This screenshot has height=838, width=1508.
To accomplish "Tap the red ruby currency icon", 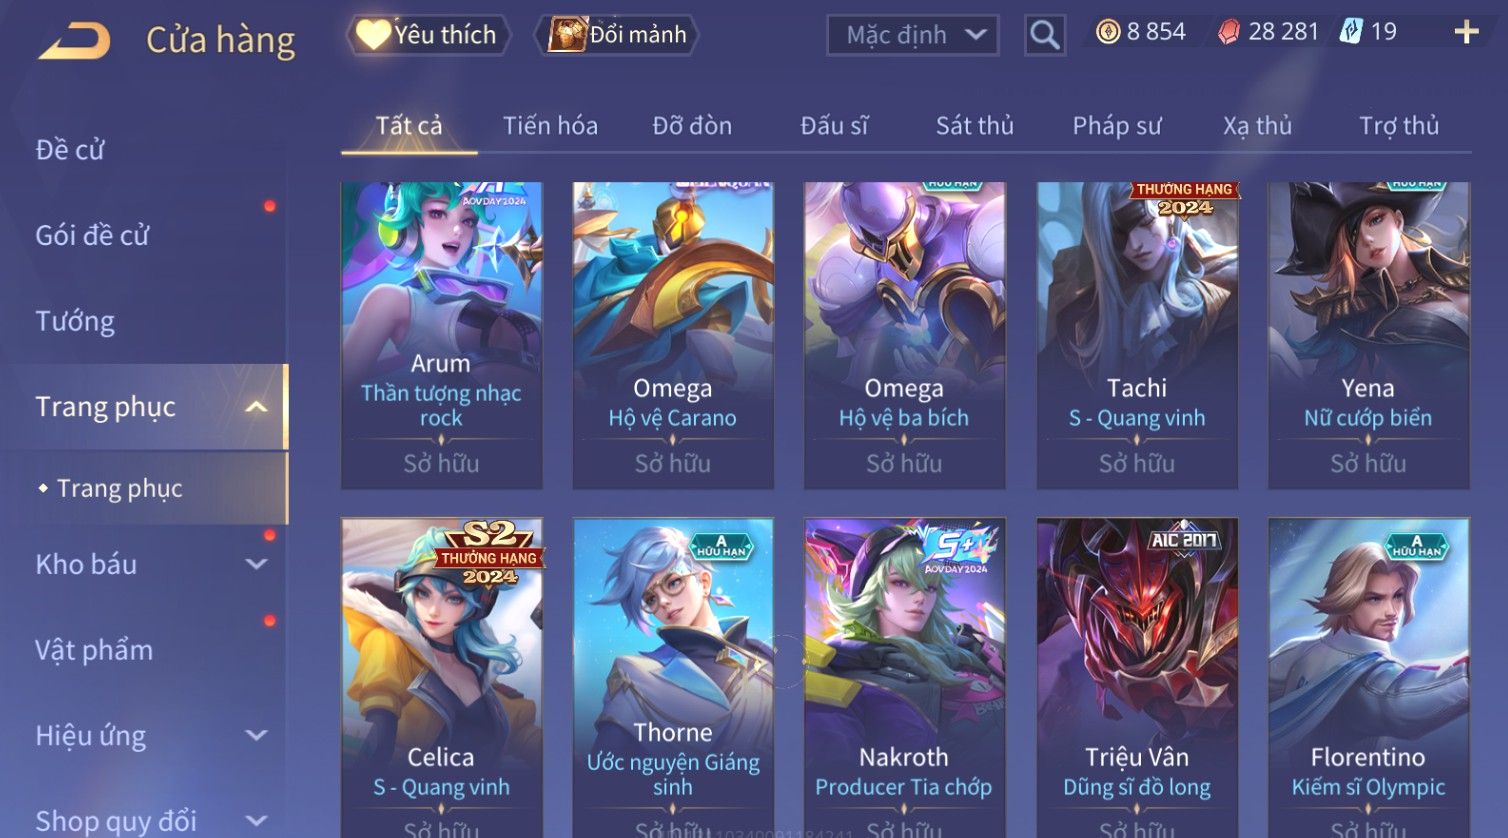I will [x=1229, y=32].
